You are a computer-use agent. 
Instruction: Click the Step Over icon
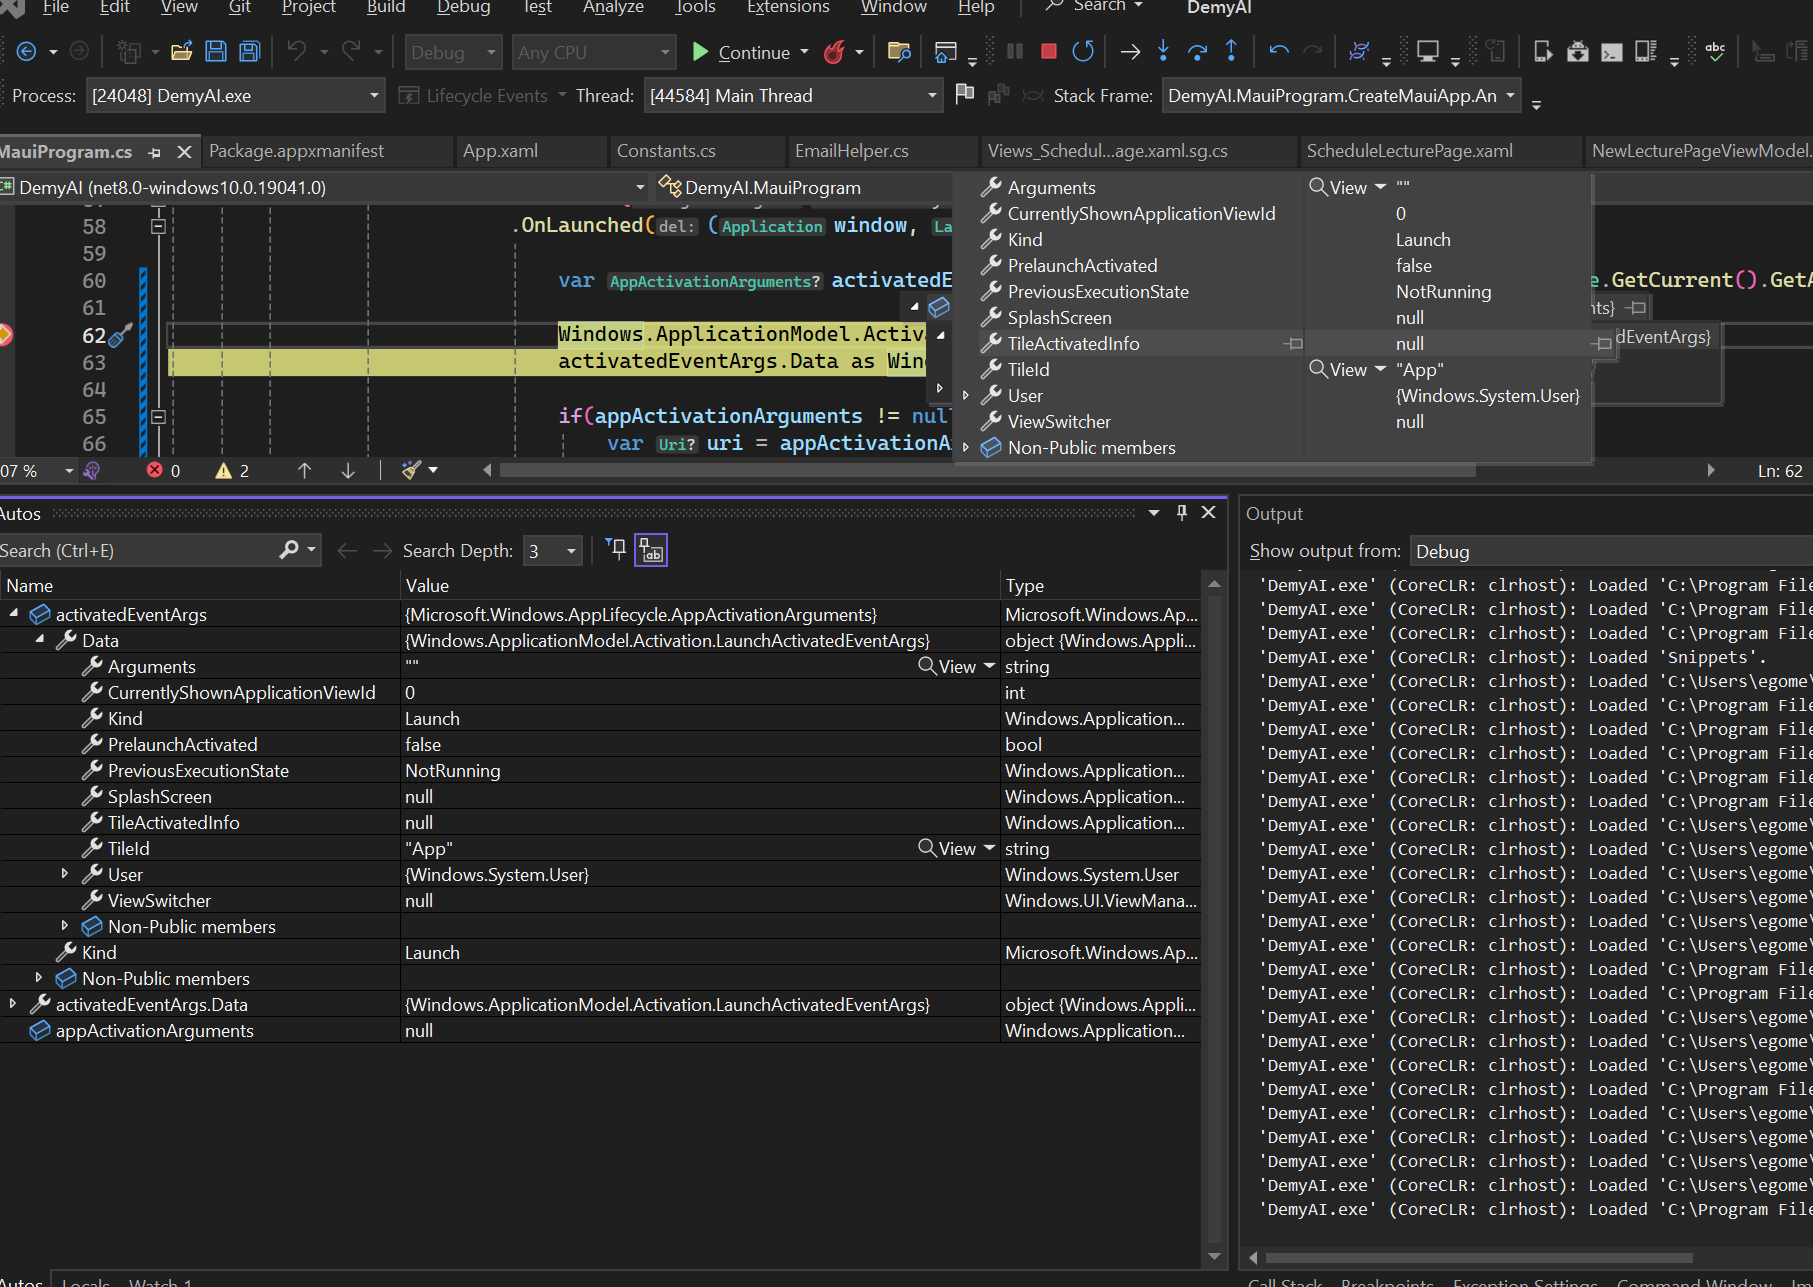(1198, 52)
